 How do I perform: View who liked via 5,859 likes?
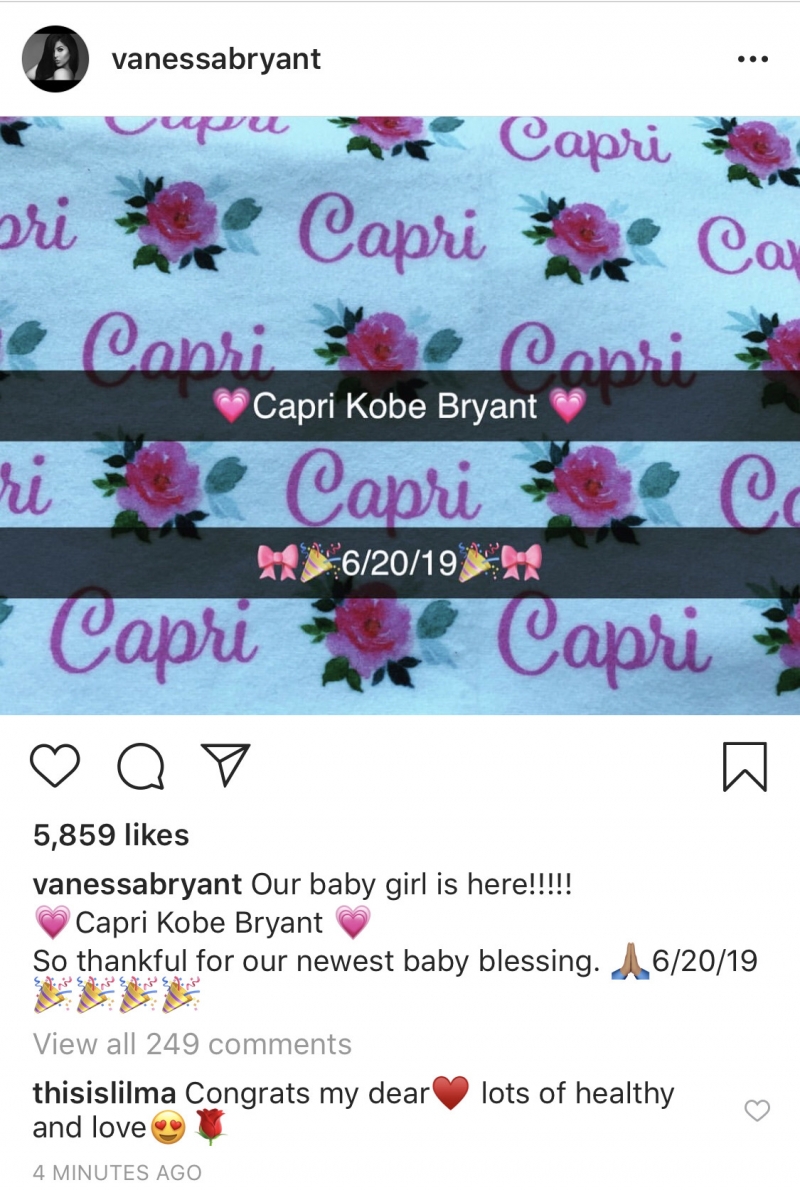pos(111,835)
